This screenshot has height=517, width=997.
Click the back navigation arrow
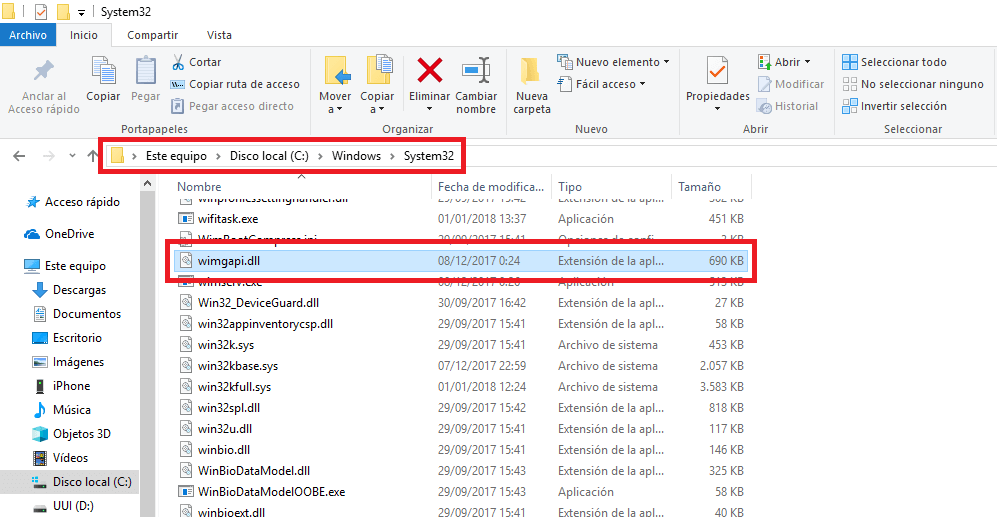coord(19,156)
